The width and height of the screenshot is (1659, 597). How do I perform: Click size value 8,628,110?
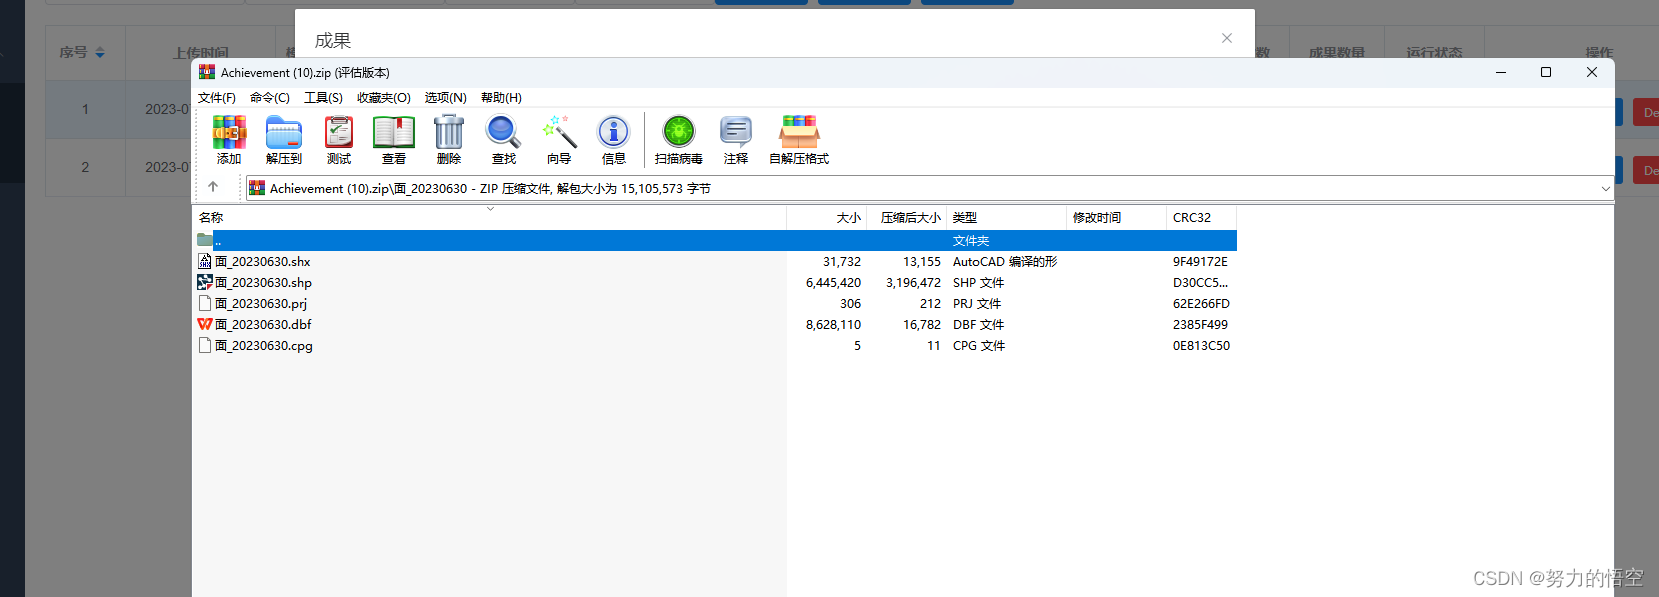point(833,325)
